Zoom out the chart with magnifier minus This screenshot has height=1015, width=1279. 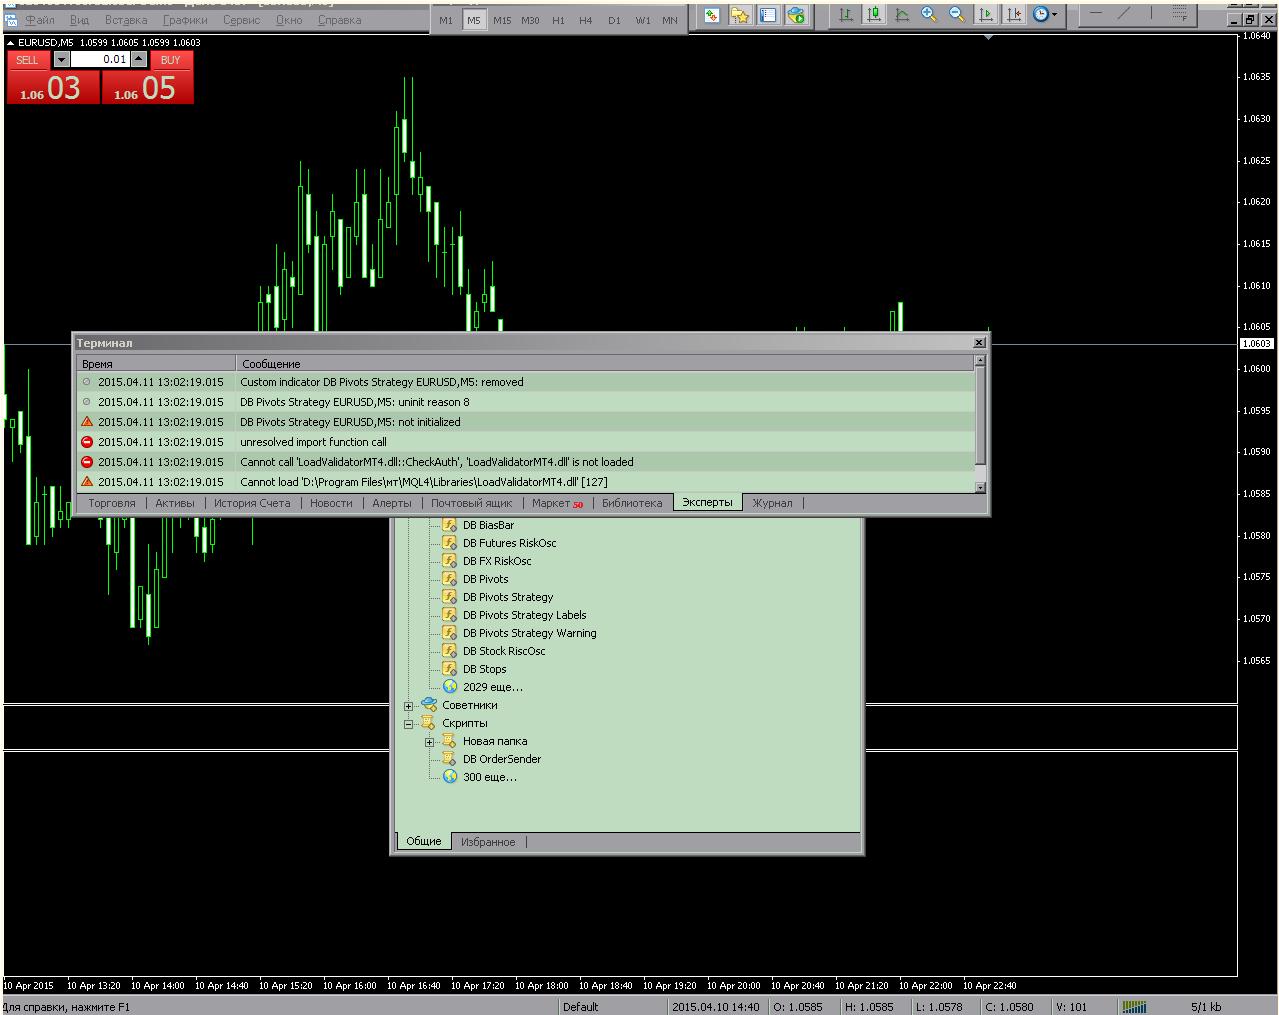[x=958, y=14]
